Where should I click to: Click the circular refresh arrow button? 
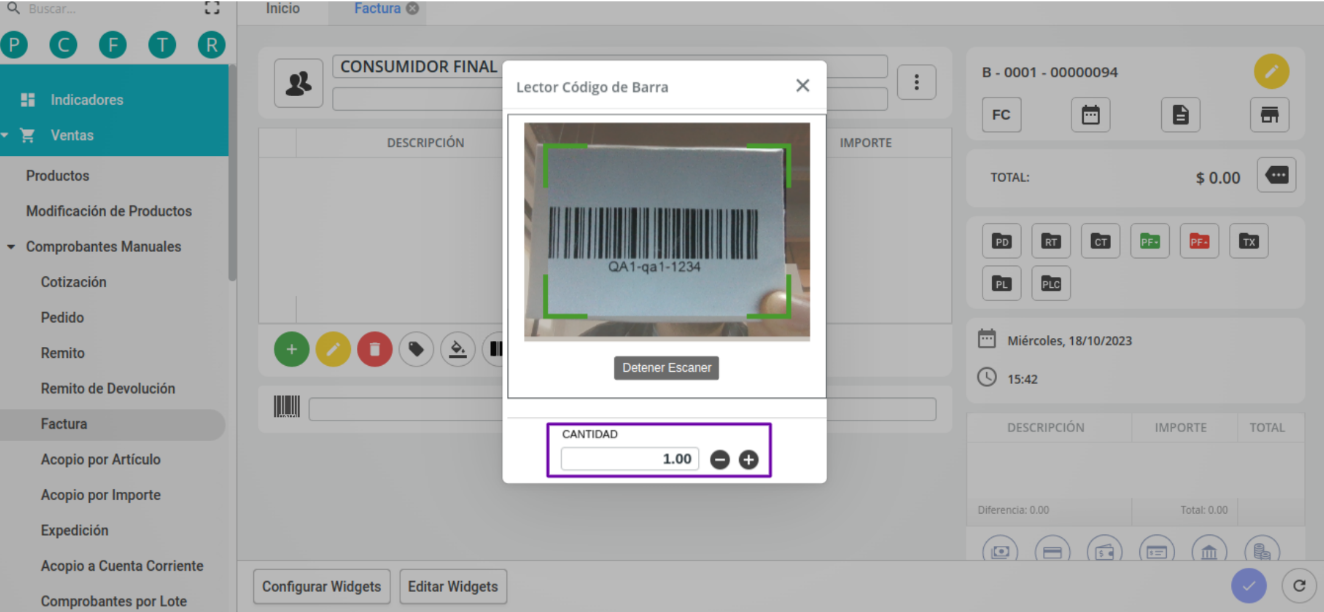pos(1298,586)
